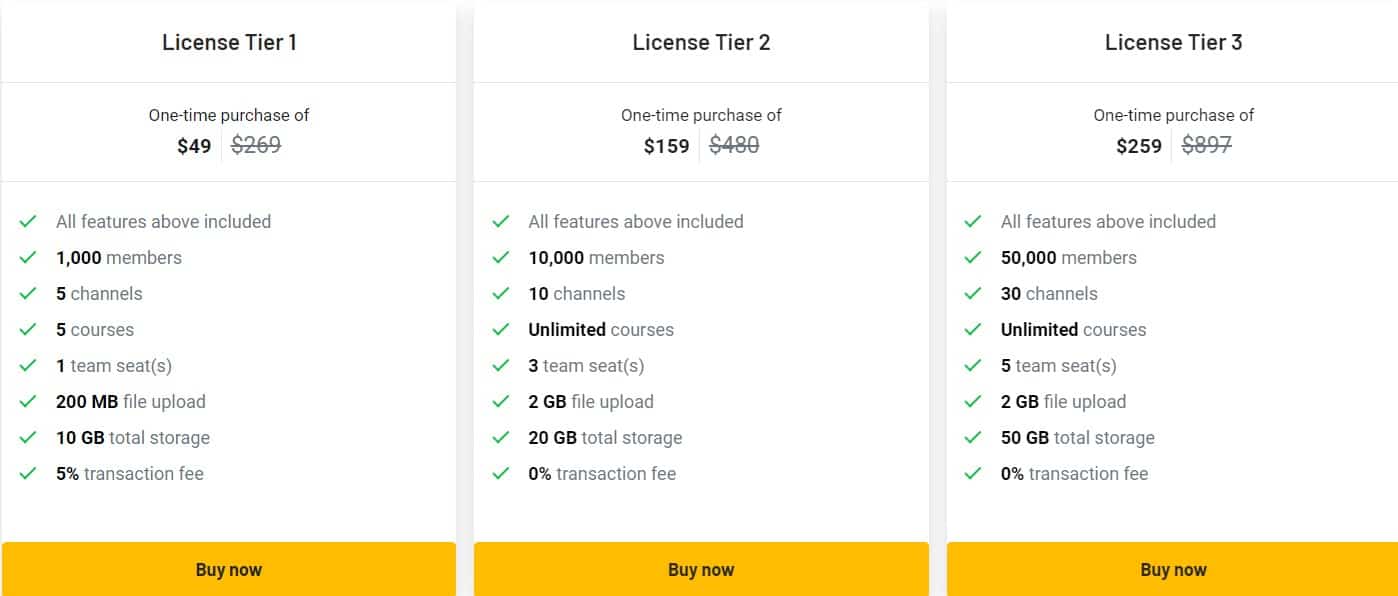This screenshot has width=1398, height=596.
Task: Select the License Tier 1 heading
Action: 228,42
